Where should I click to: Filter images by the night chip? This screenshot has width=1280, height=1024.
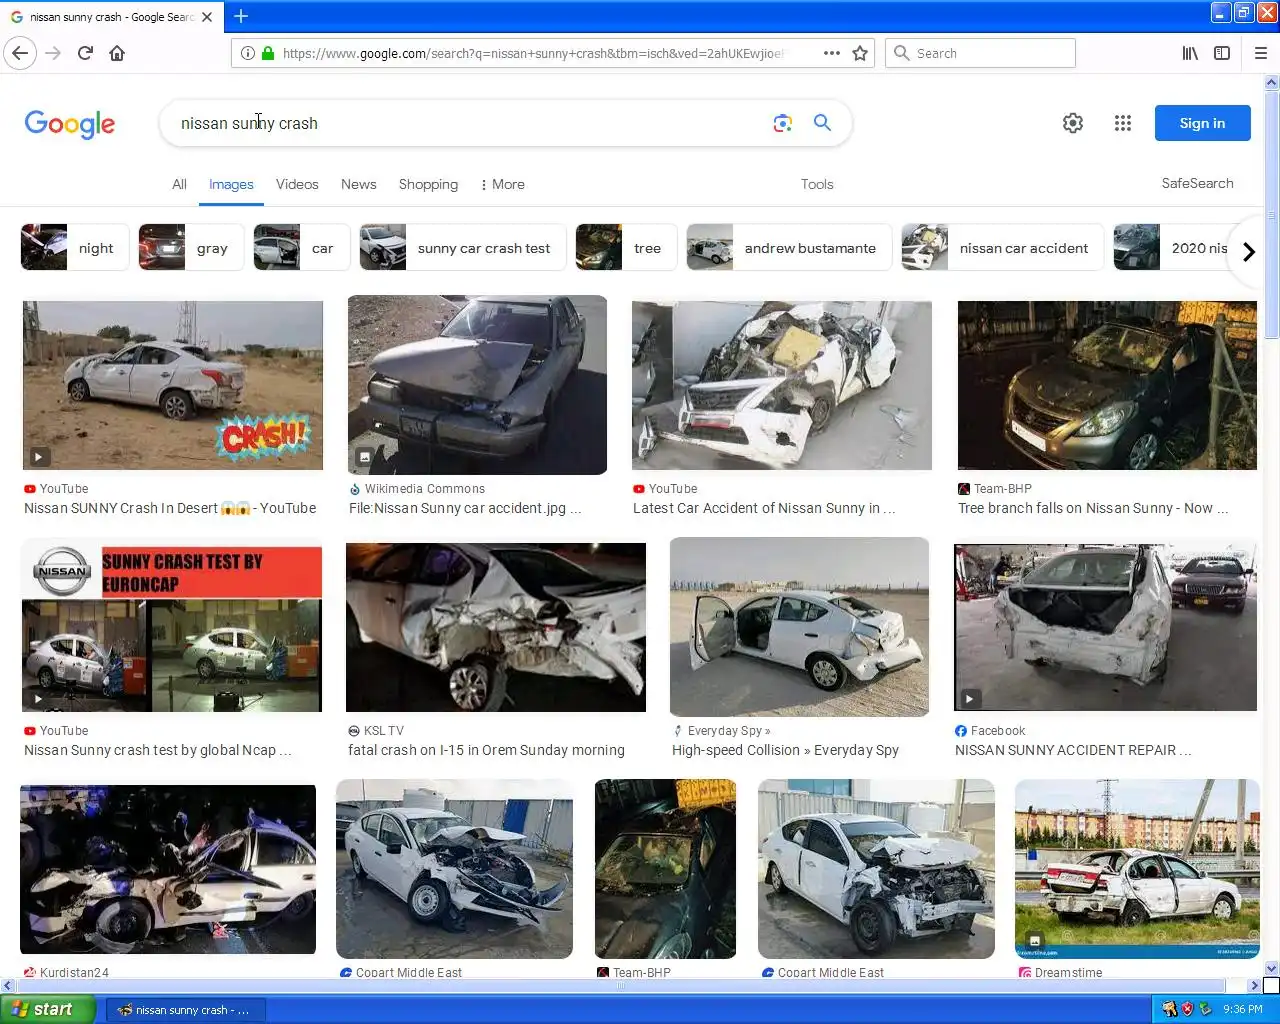[75, 248]
